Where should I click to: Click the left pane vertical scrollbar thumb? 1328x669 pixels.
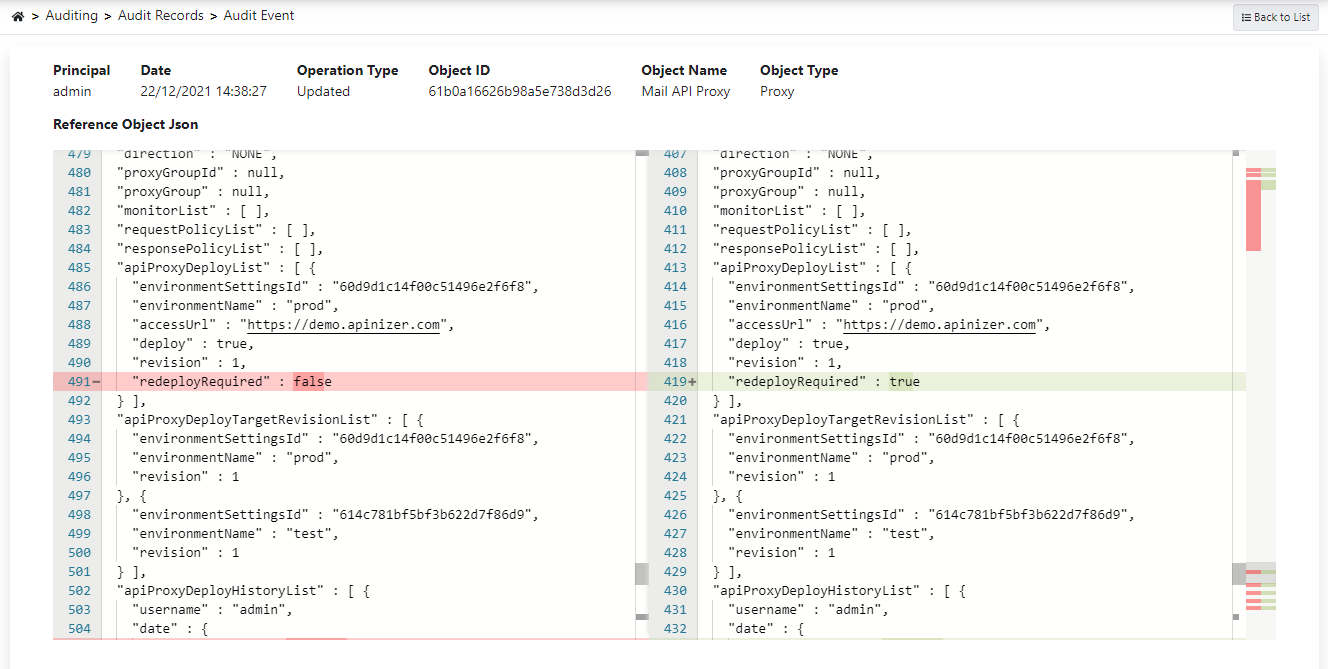pyautogui.click(x=641, y=574)
